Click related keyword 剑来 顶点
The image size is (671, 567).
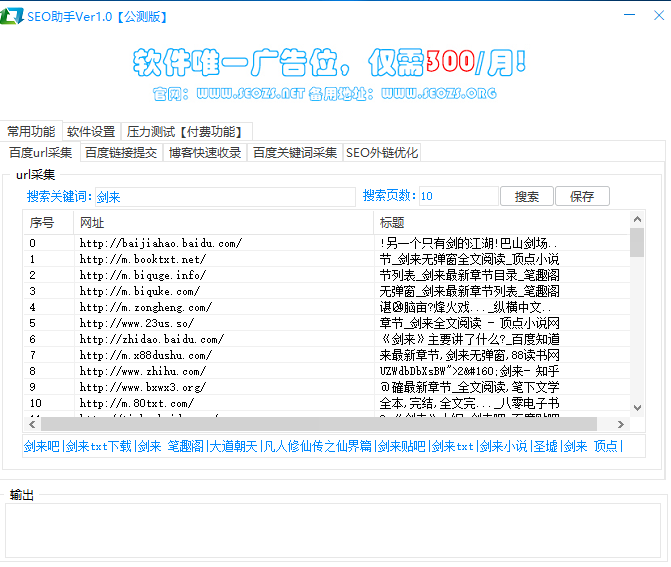[591, 446]
